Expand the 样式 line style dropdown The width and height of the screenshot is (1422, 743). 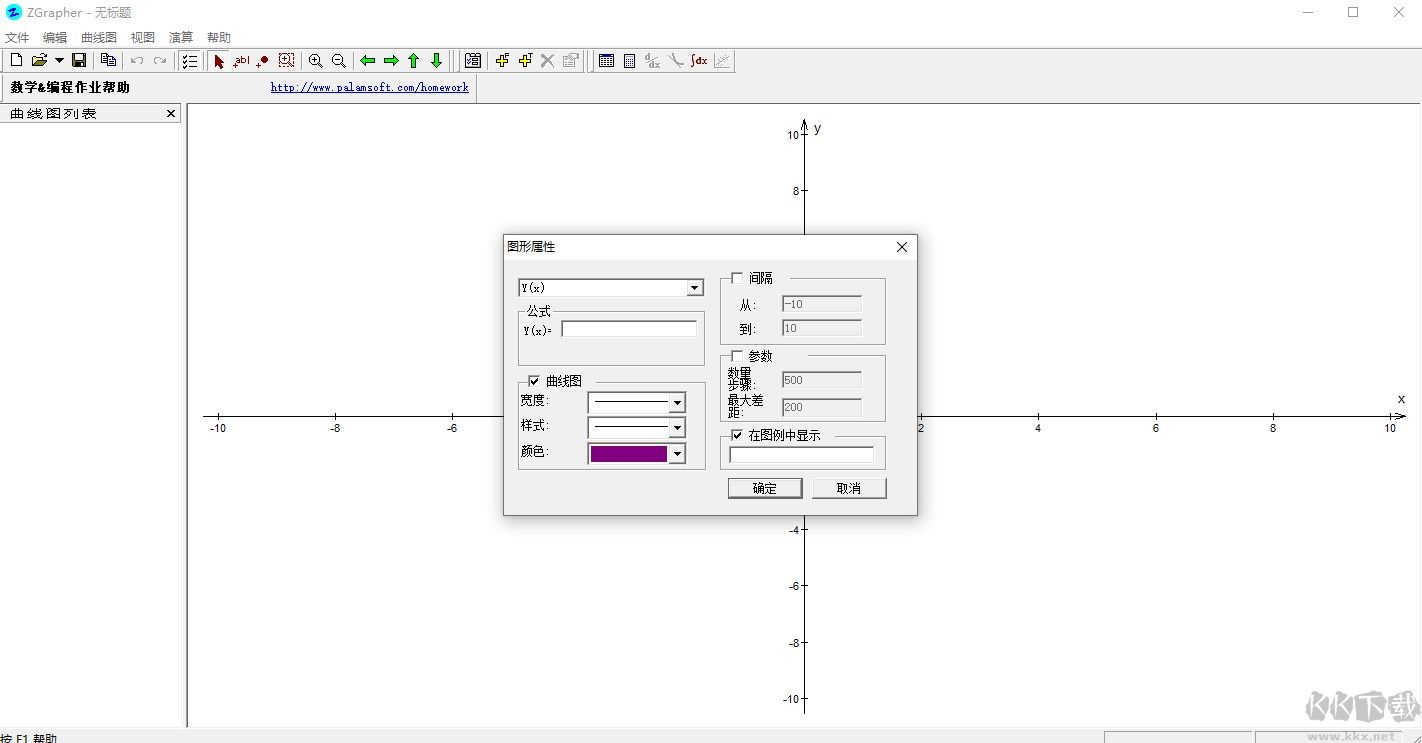(x=677, y=428)
